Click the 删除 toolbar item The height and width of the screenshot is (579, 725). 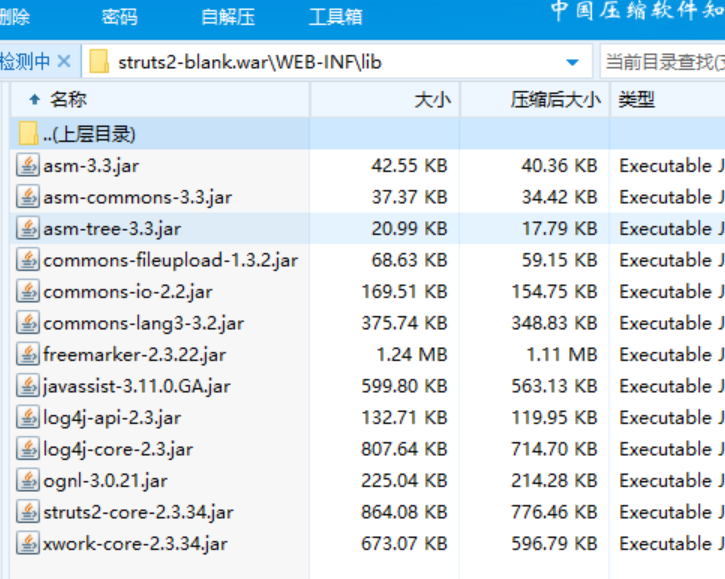15,17
